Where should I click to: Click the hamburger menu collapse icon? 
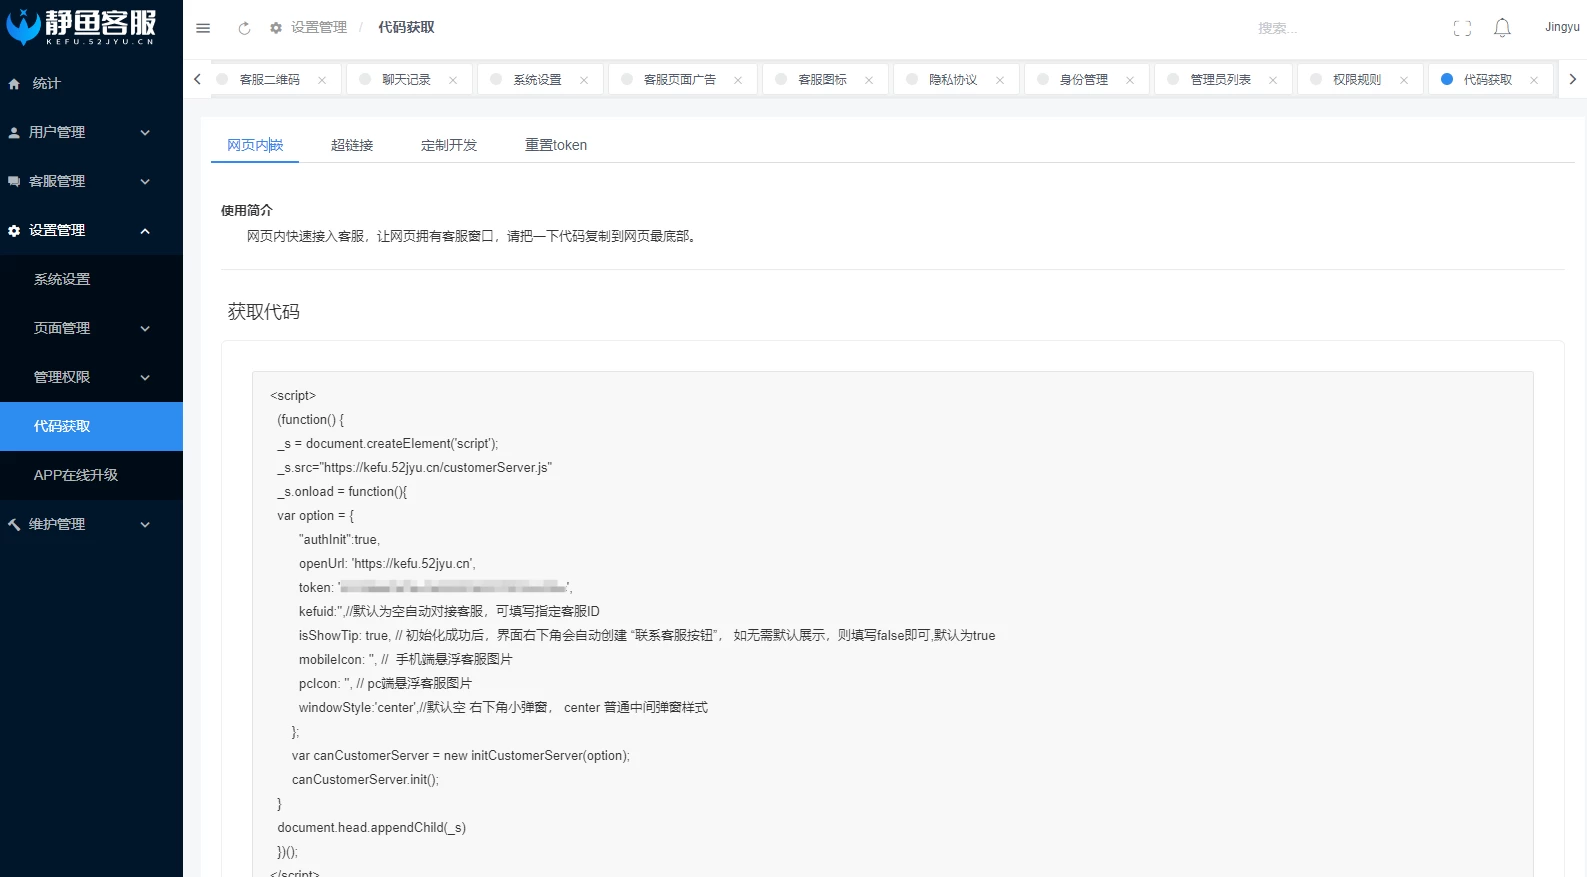[203, 28]
